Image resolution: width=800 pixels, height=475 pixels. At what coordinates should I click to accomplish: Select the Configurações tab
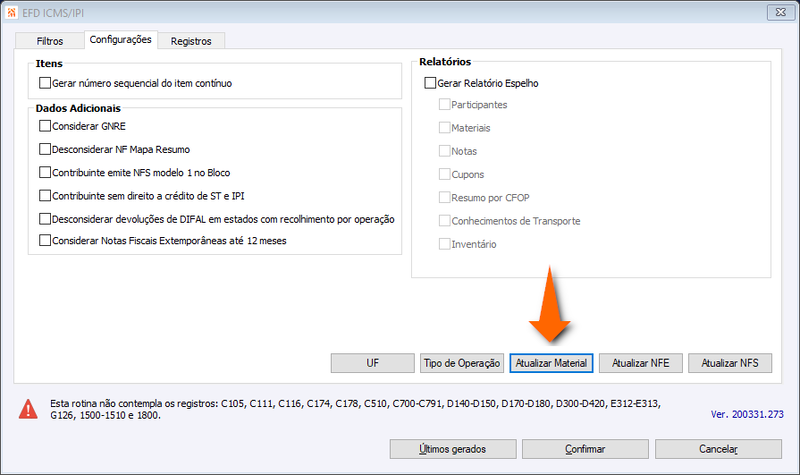pos(120,39)
